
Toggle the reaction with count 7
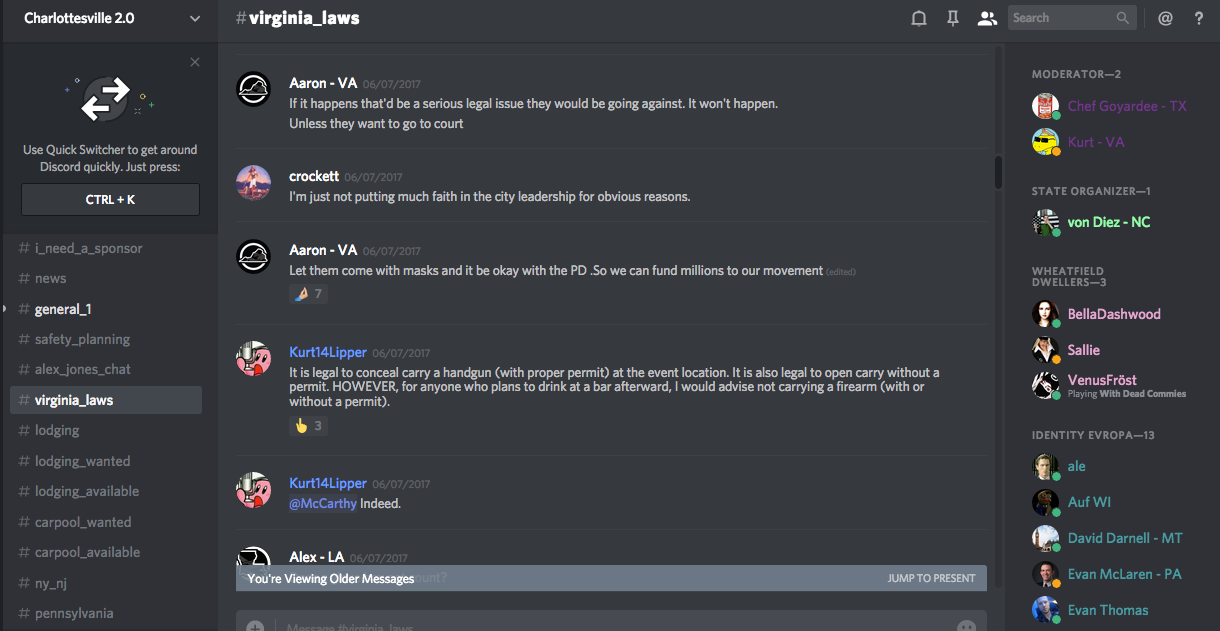308,294
